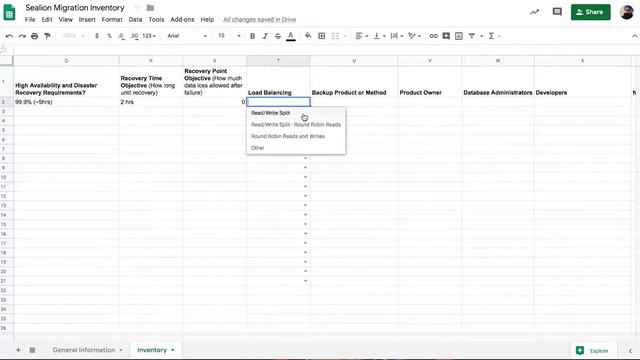Click the insert chart icon

[x=459, y=36]
